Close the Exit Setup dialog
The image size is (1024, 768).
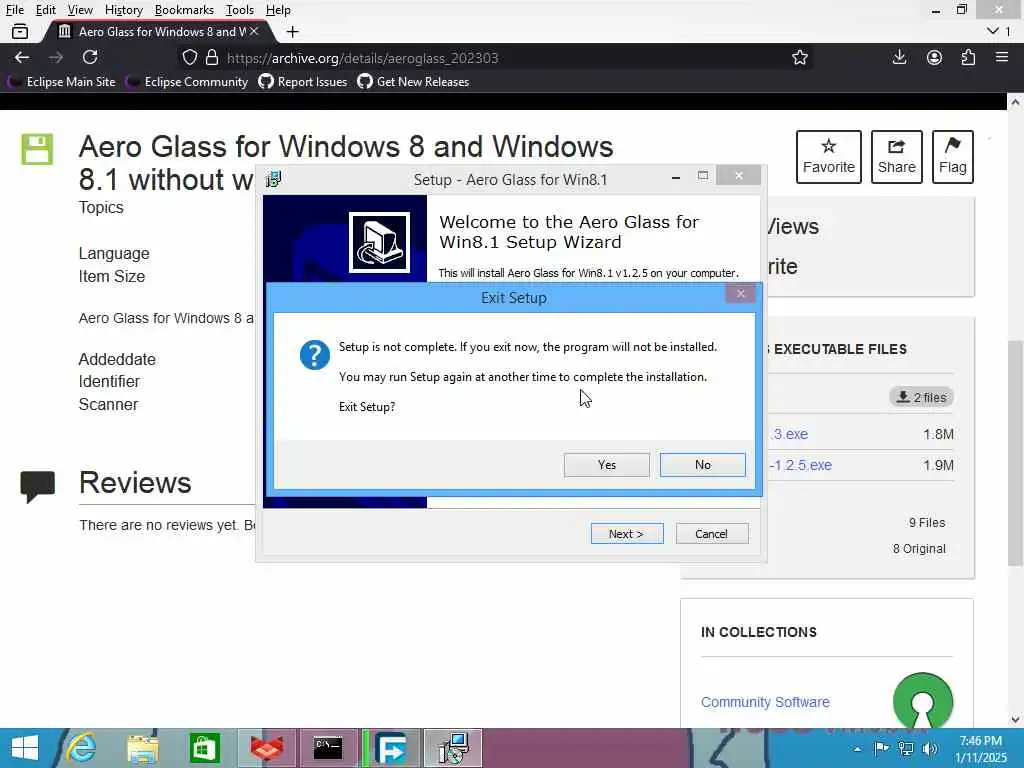(740, 294)
